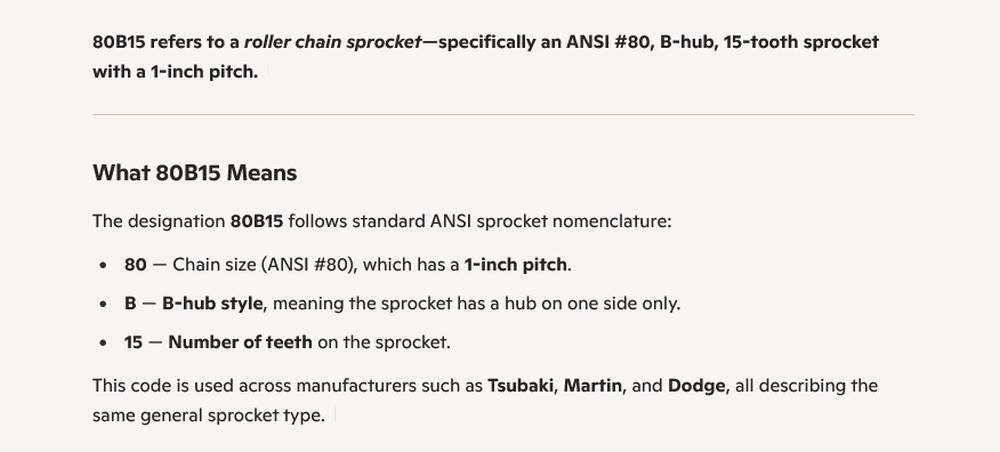Click the 'What 80B15 Means' heading
The width and height of the screenshot is (1000, 452).
pyautogui.click(x=195, y=173)
